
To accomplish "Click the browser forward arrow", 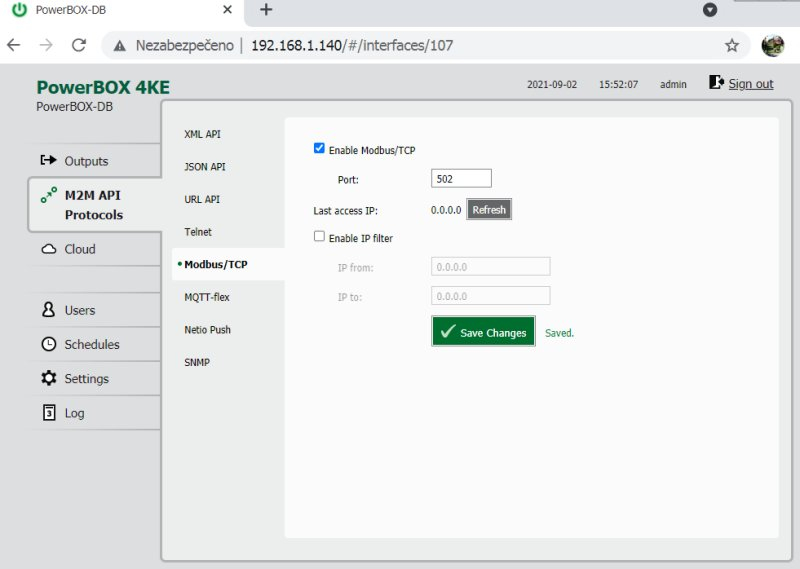I will click(x=46, y=45).
